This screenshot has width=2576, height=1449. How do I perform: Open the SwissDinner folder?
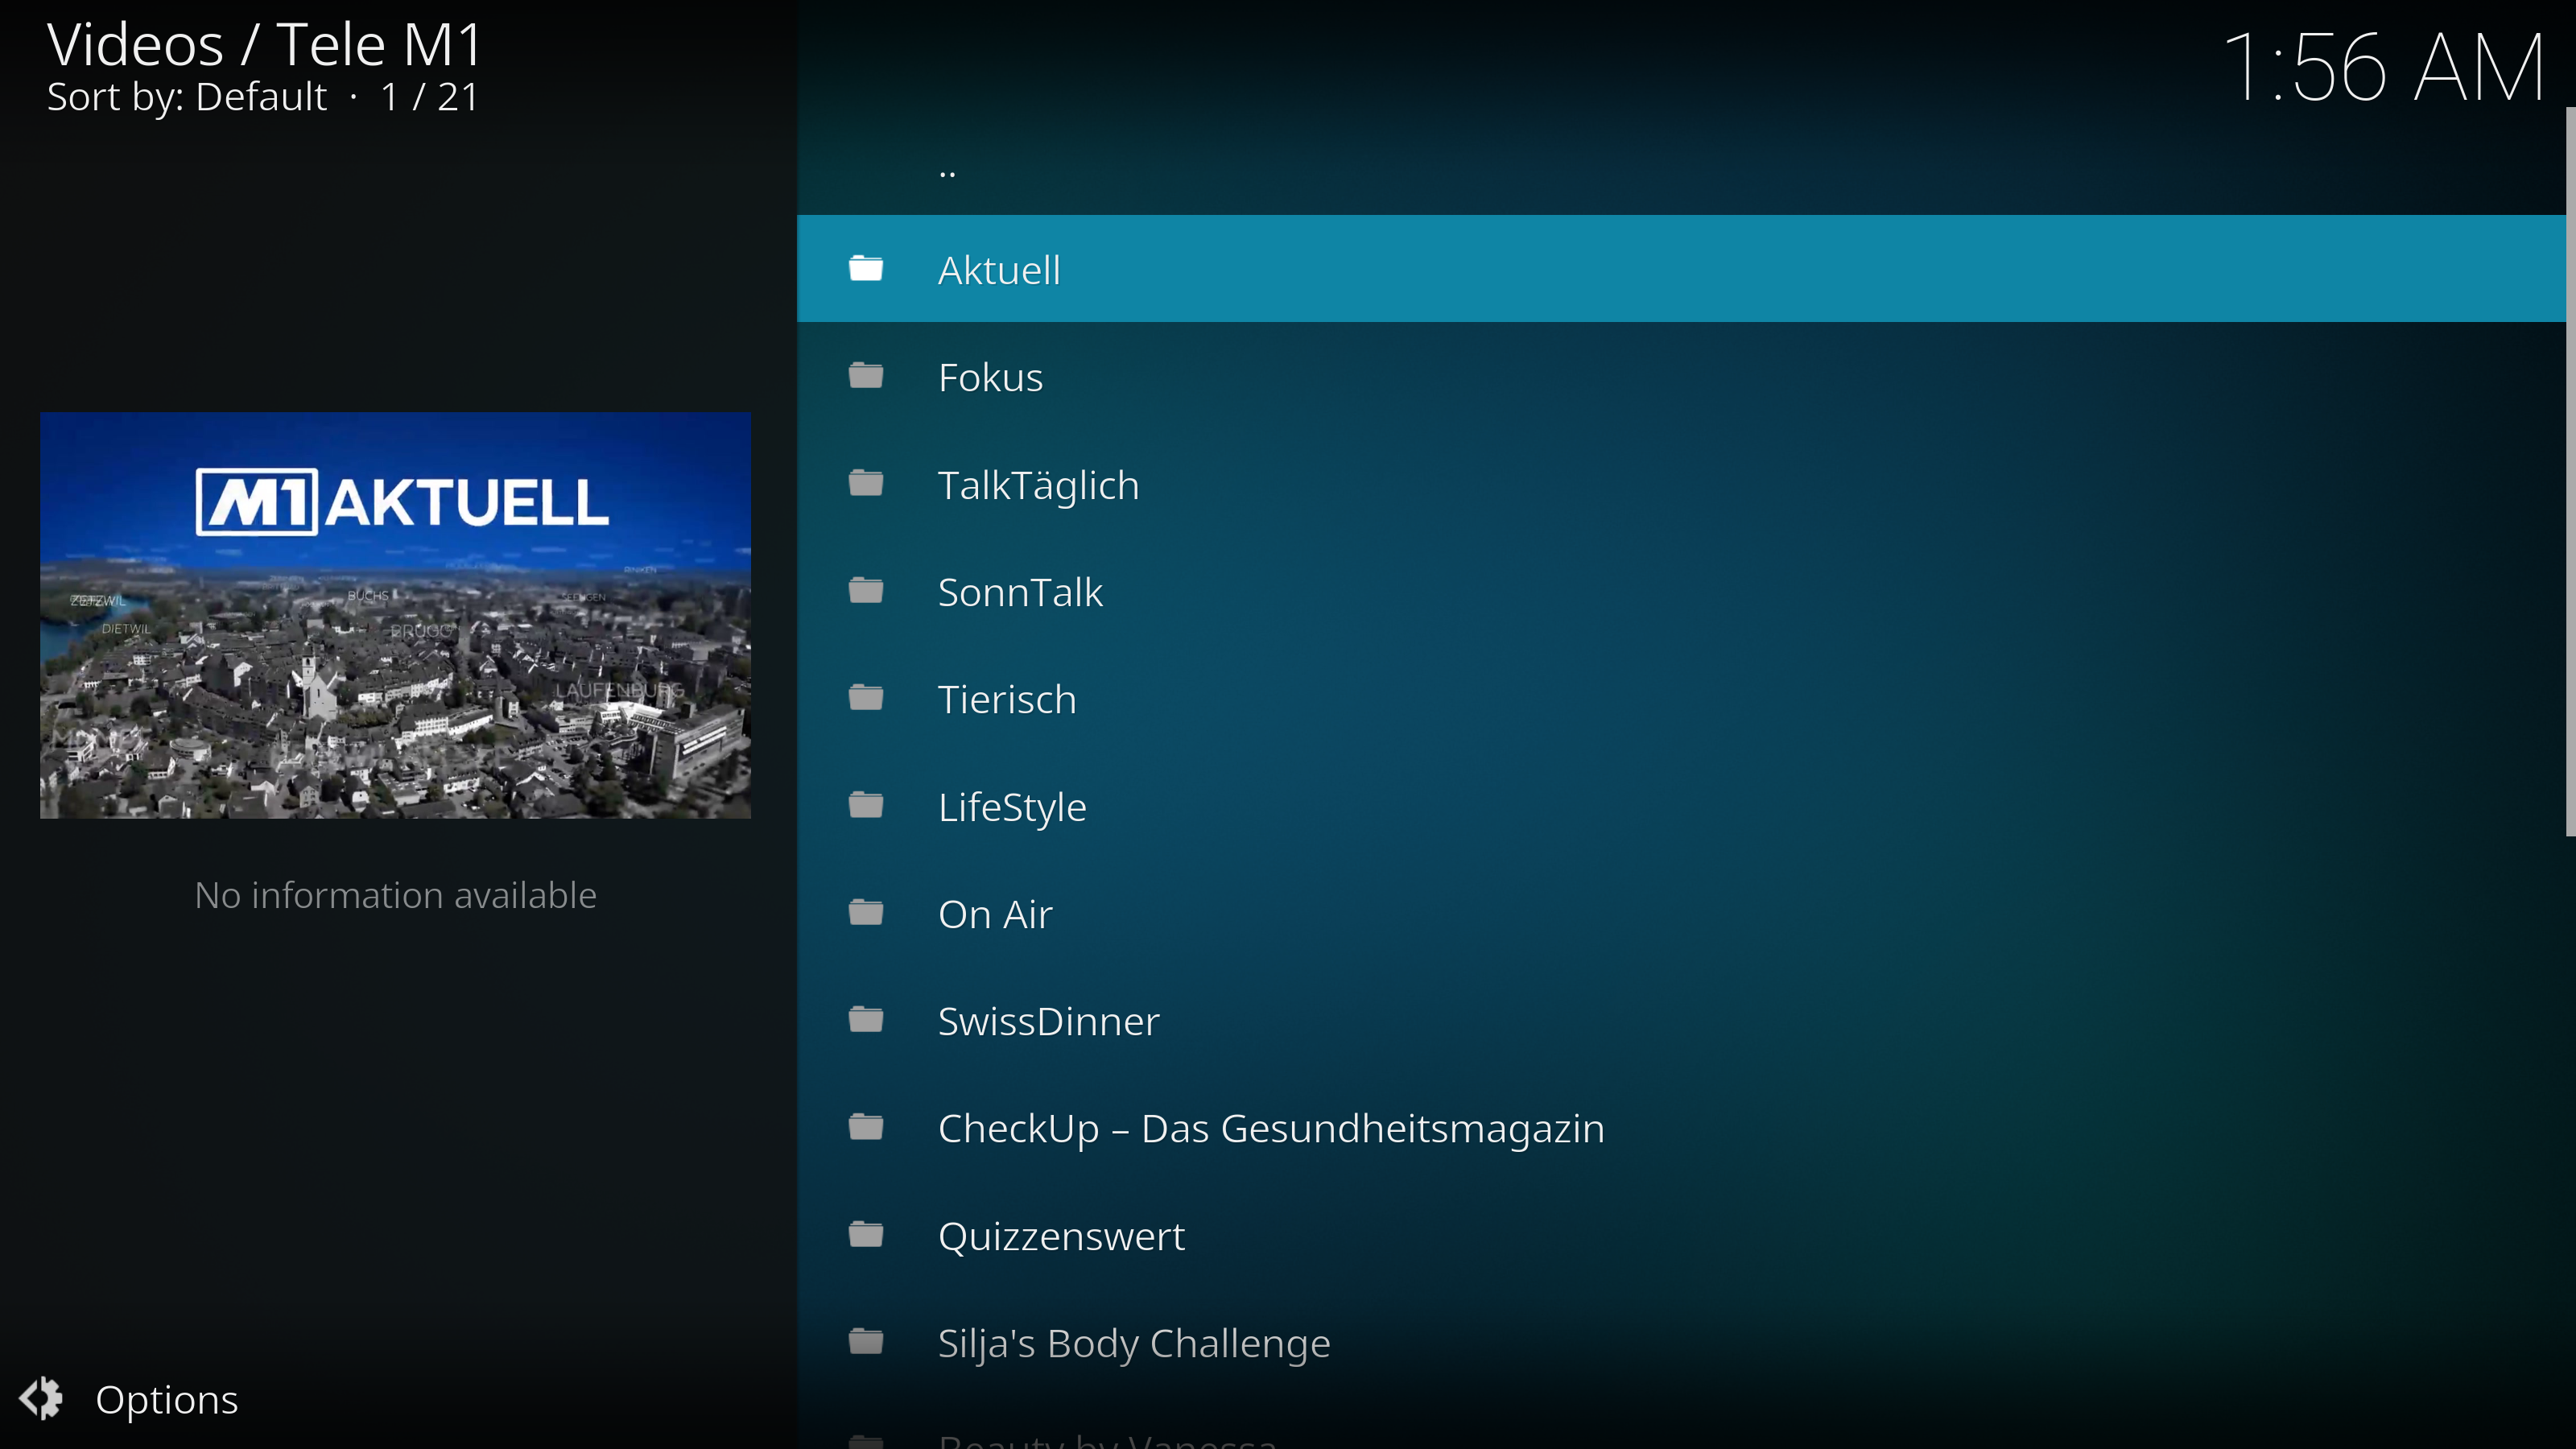(1048, 1021)
